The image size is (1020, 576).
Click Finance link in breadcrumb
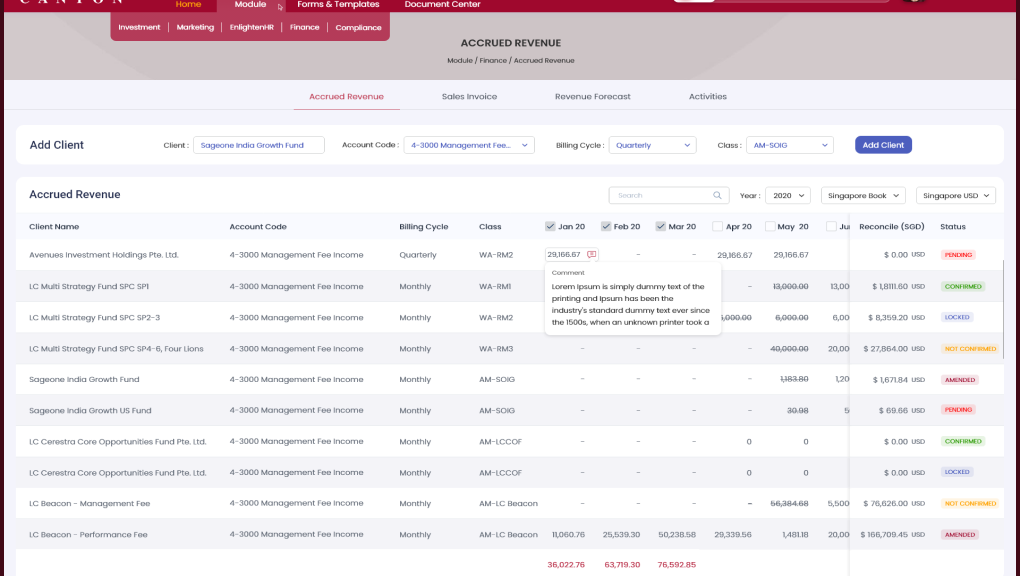[493, 61]
